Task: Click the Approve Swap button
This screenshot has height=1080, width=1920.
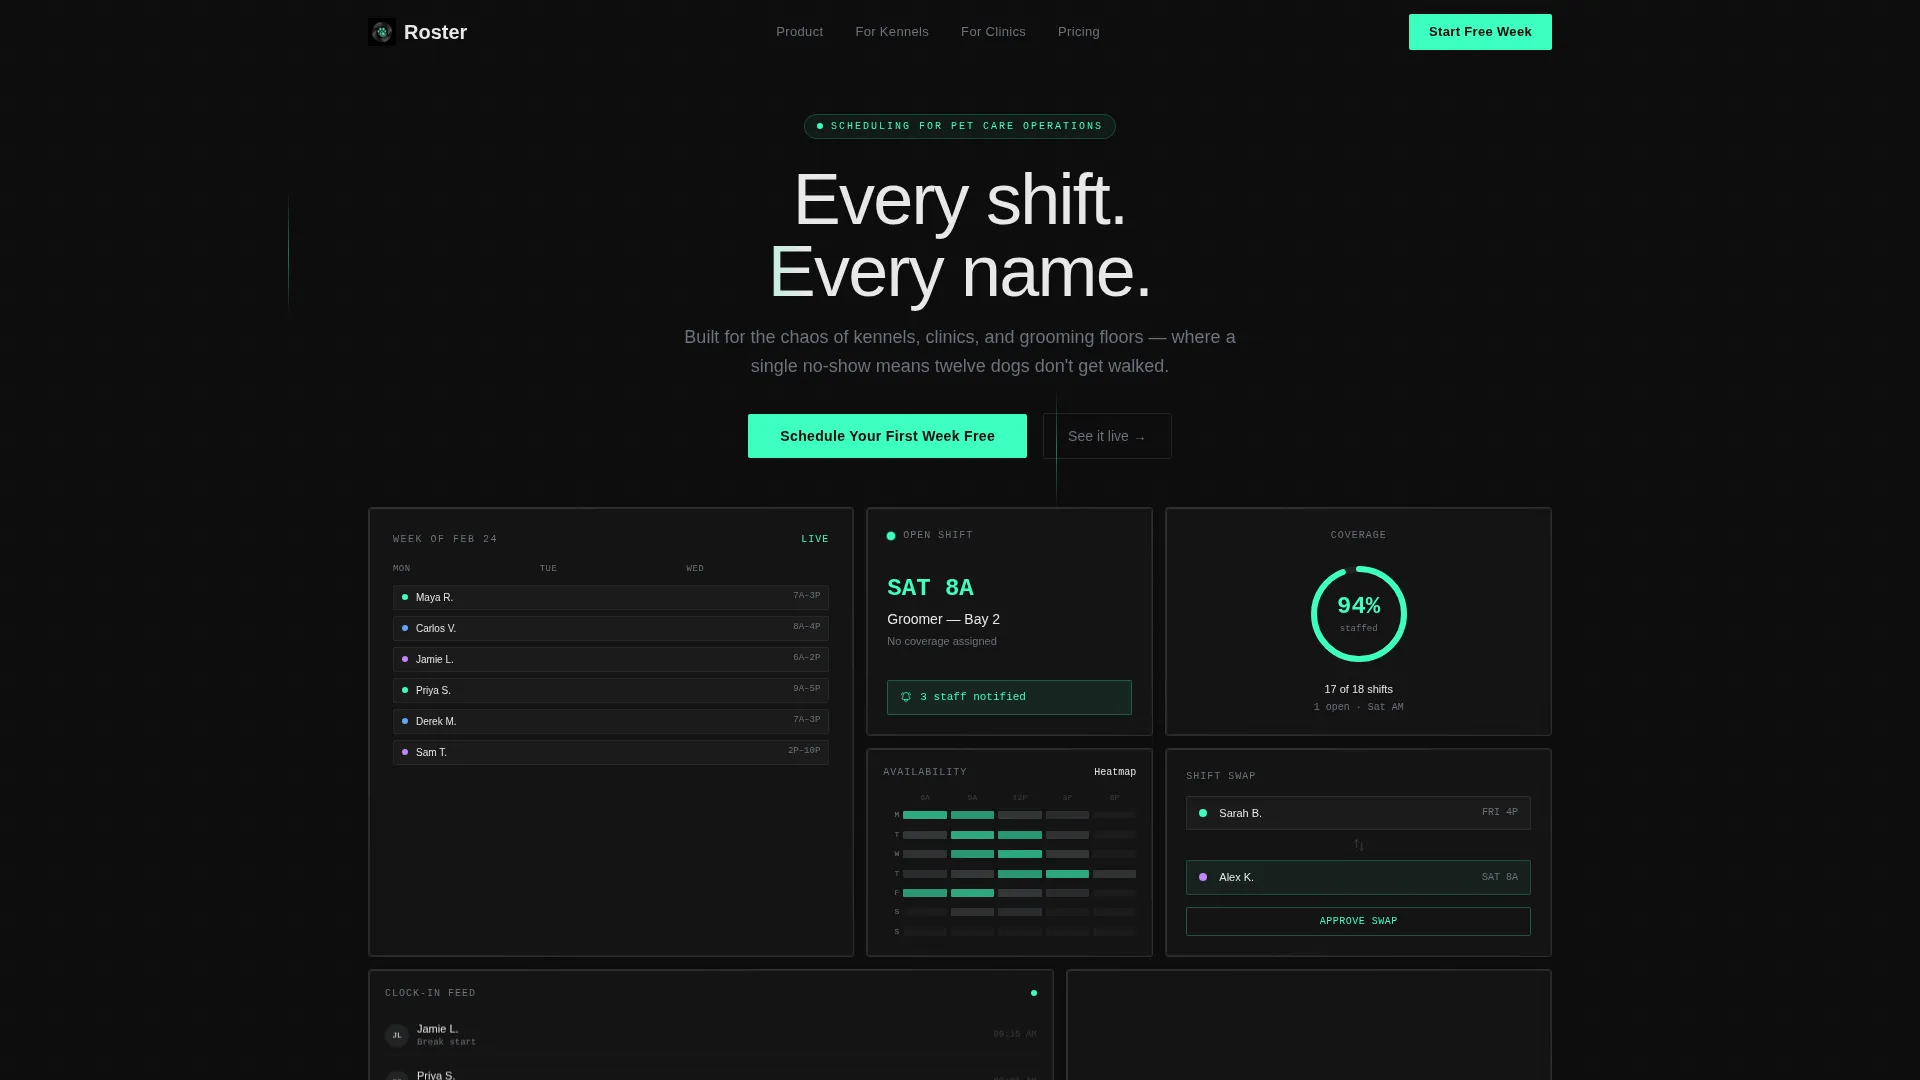Action: (x=1358, y=921)
